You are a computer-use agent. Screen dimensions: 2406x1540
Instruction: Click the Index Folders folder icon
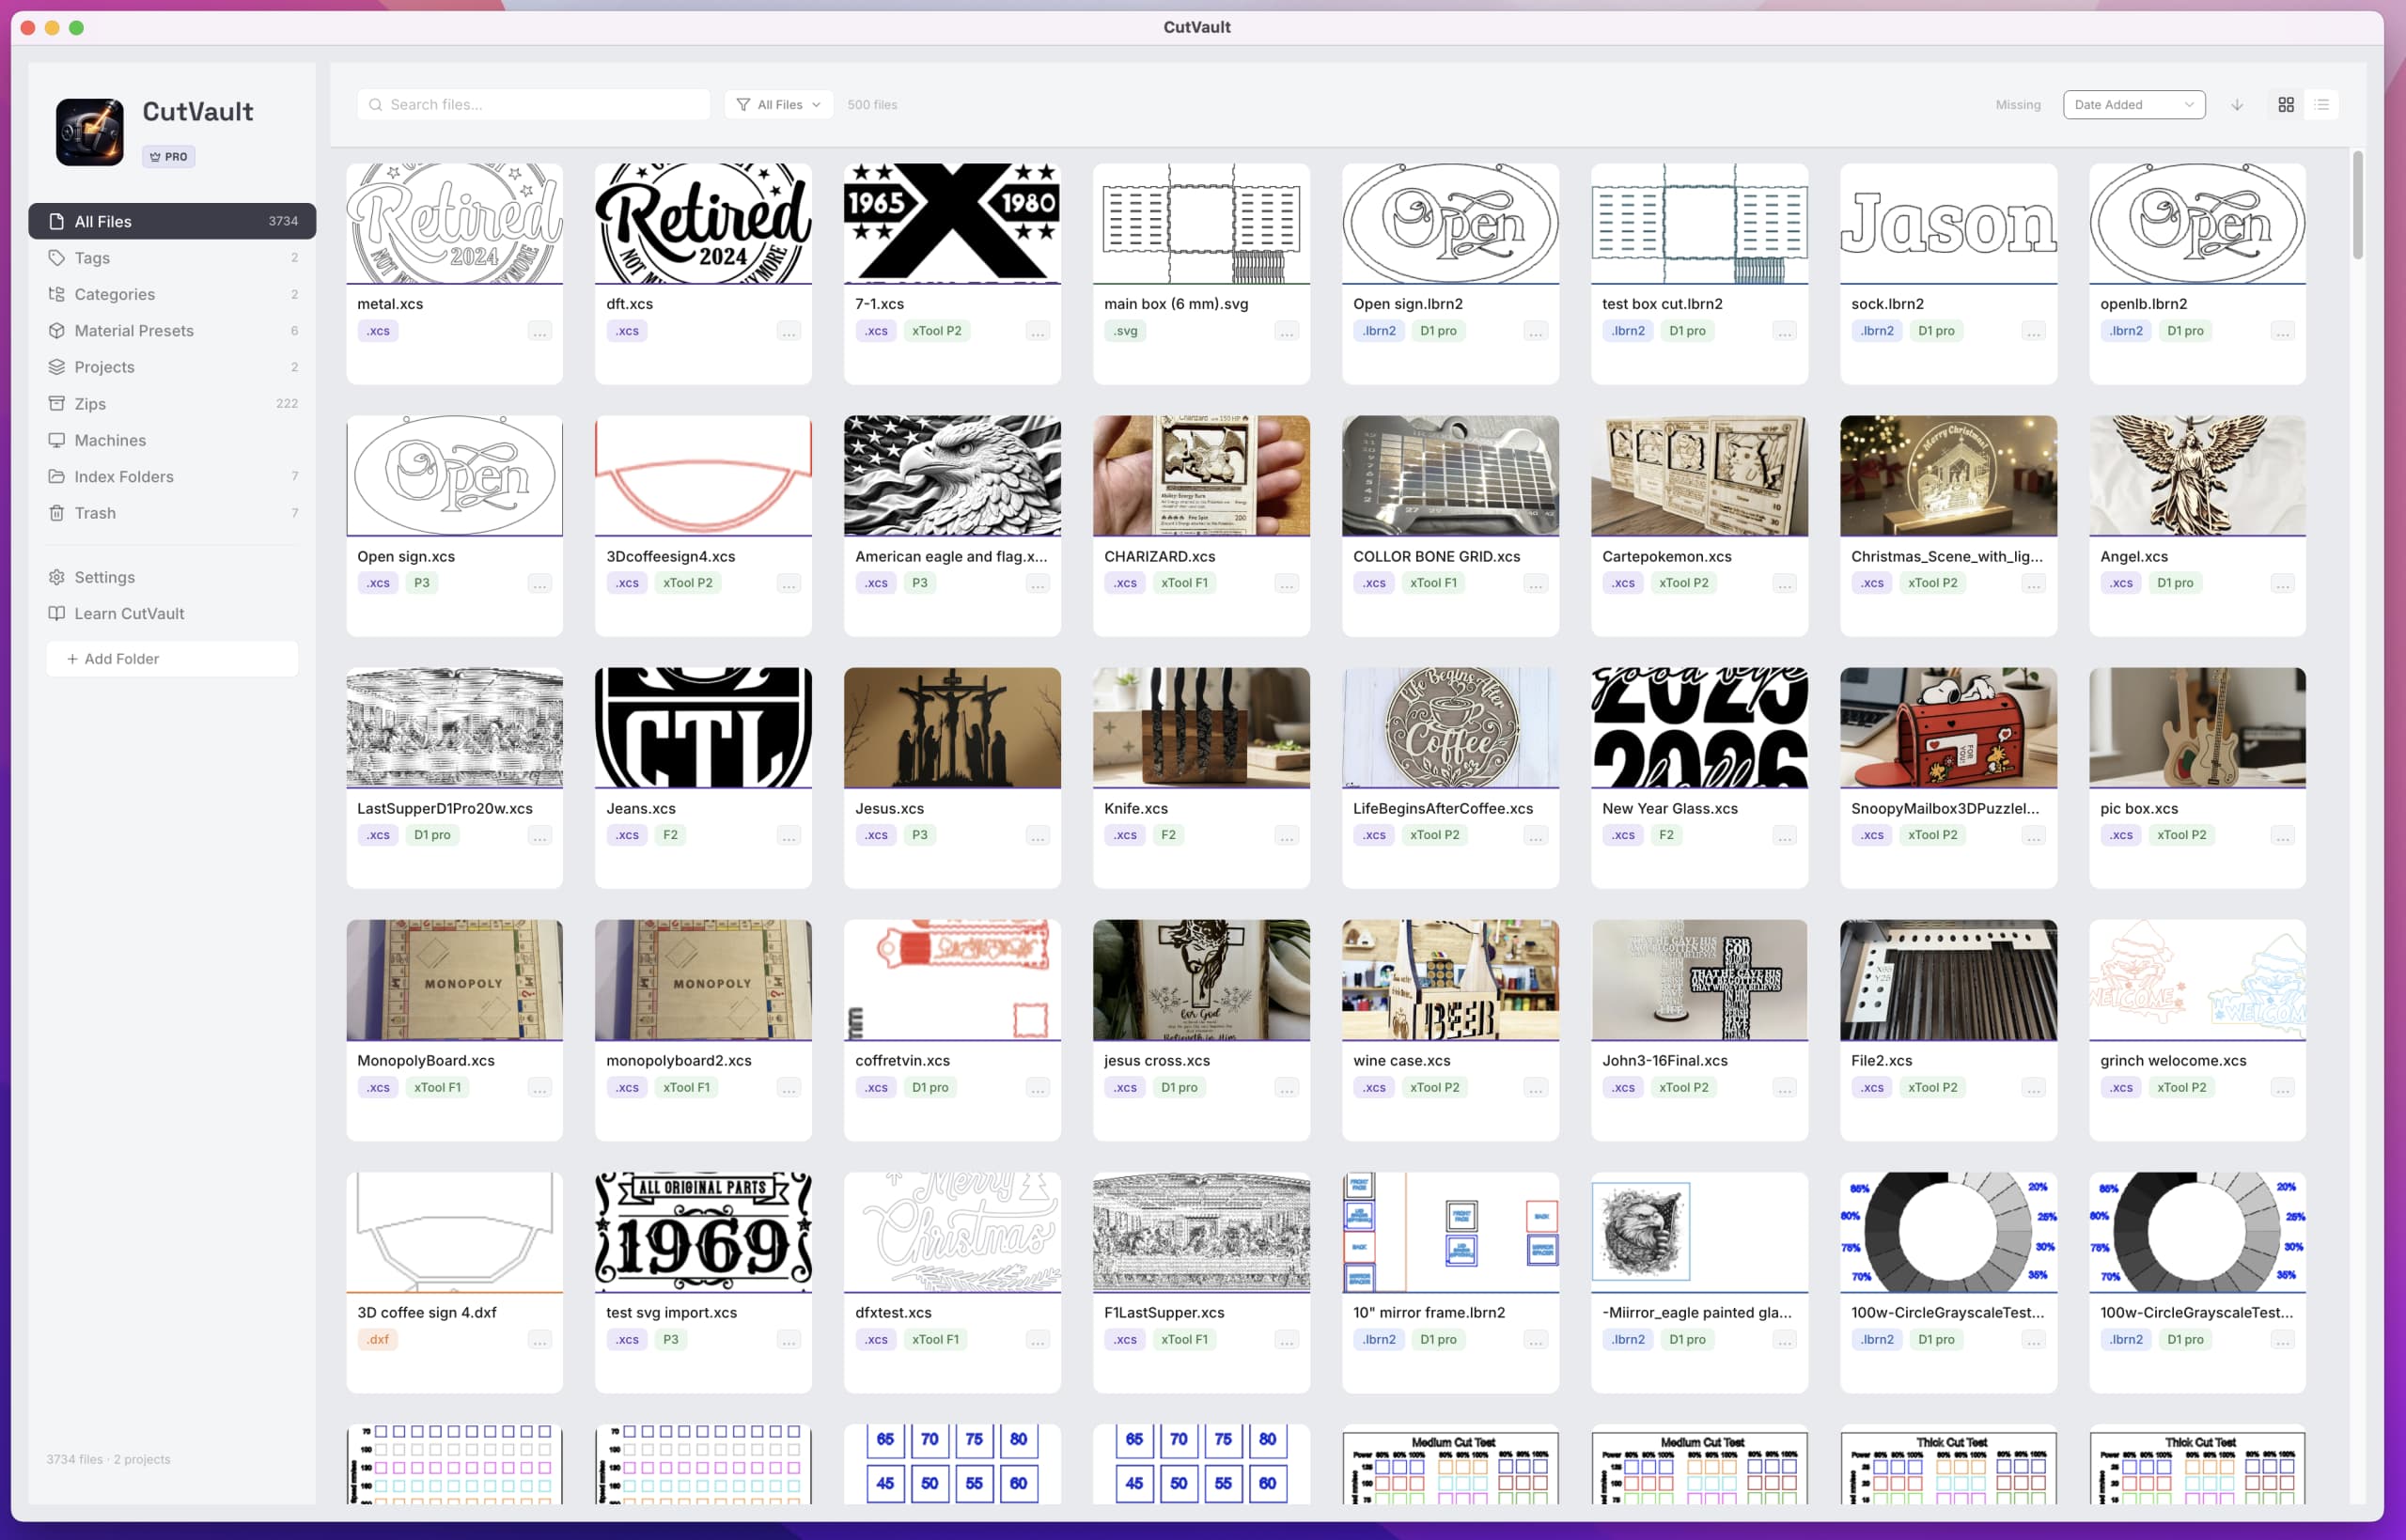[57, 477]
